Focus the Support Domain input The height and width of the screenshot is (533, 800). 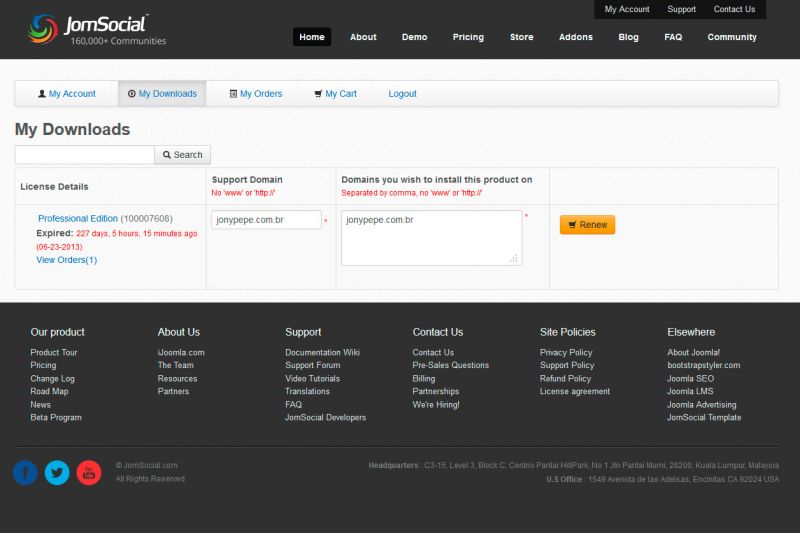(x=266, y=220)
